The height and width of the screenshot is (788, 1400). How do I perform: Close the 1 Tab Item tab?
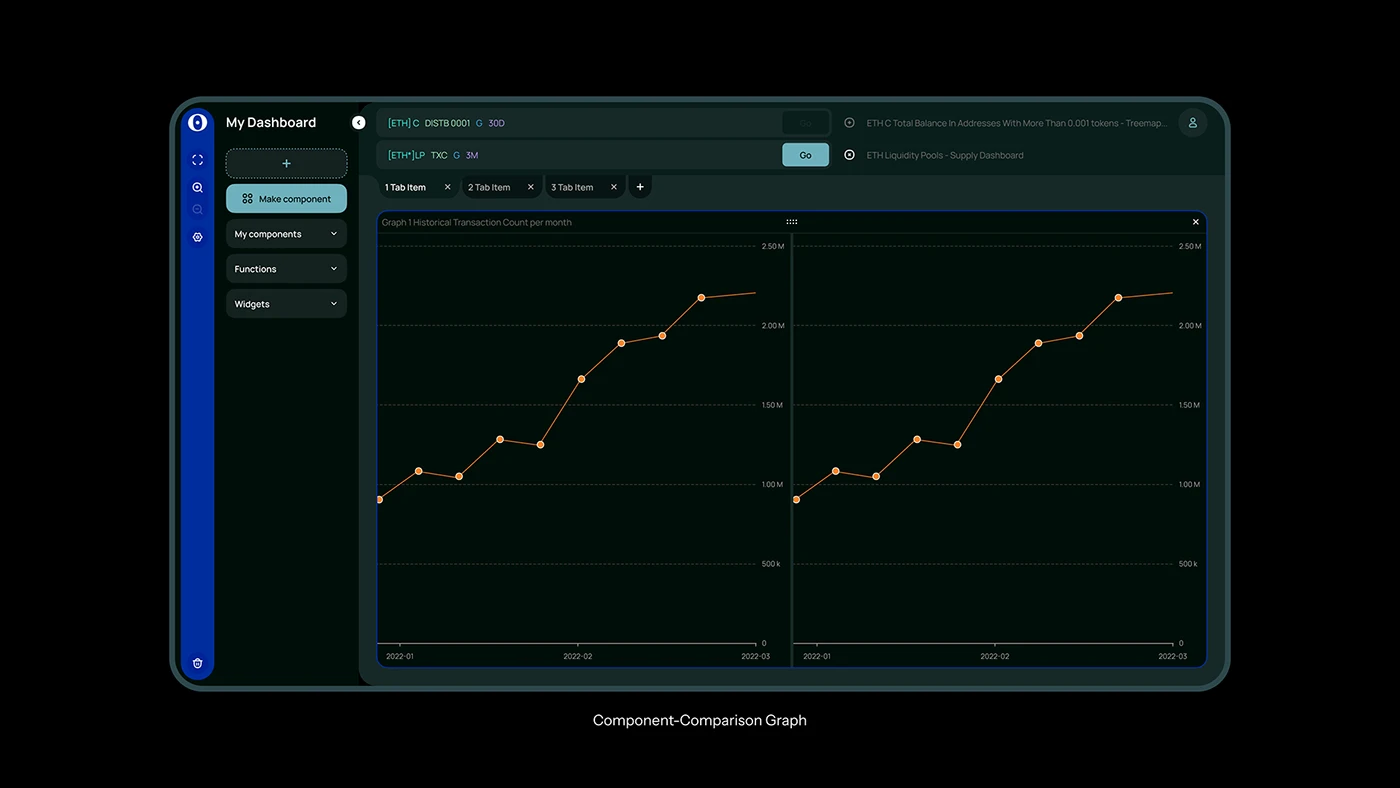447,186
